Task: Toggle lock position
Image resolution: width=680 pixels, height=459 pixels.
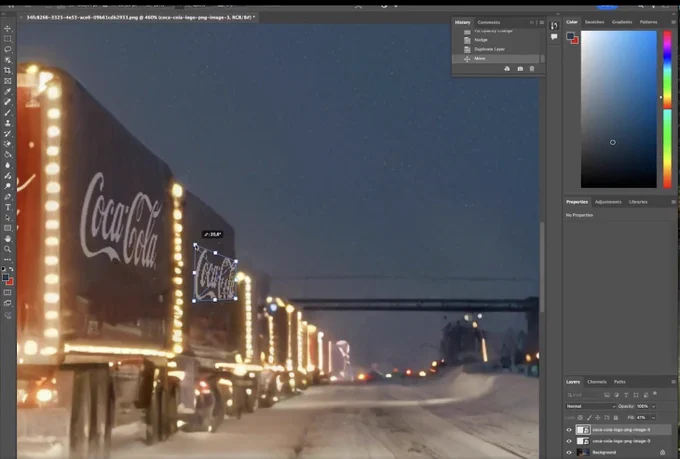Action: [x=598, y=417]
